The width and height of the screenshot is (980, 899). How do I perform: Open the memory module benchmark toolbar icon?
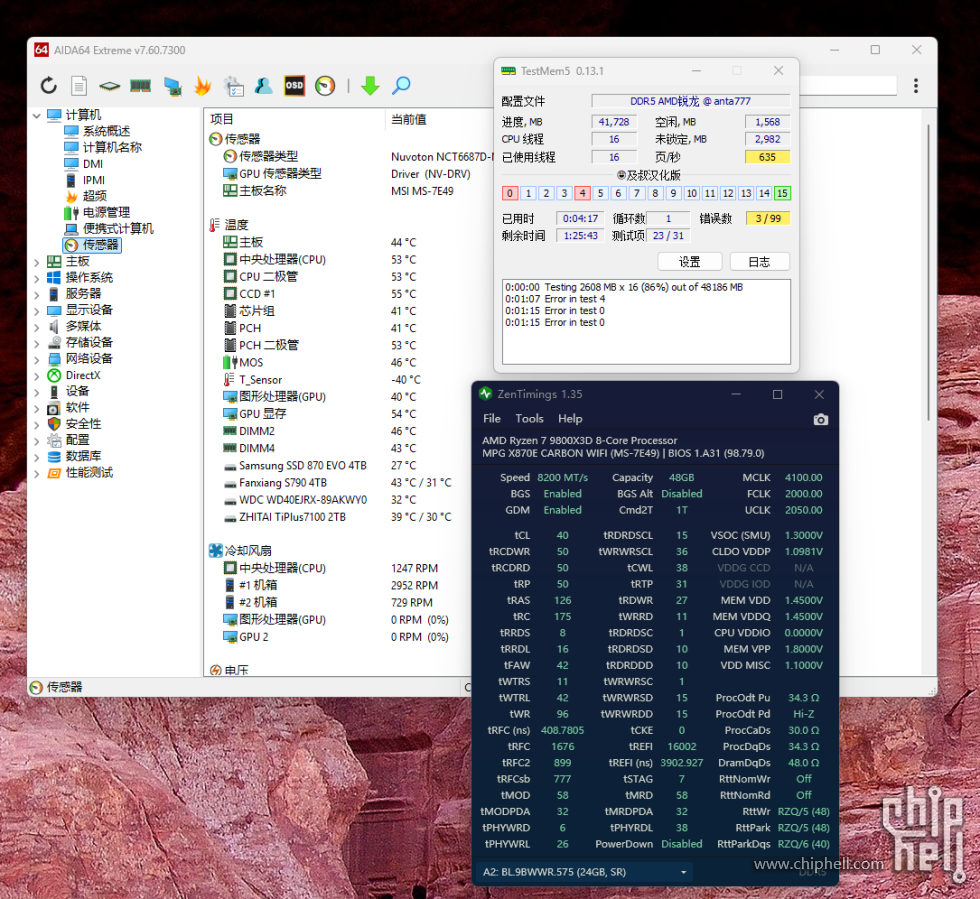[x=140, y=86]
